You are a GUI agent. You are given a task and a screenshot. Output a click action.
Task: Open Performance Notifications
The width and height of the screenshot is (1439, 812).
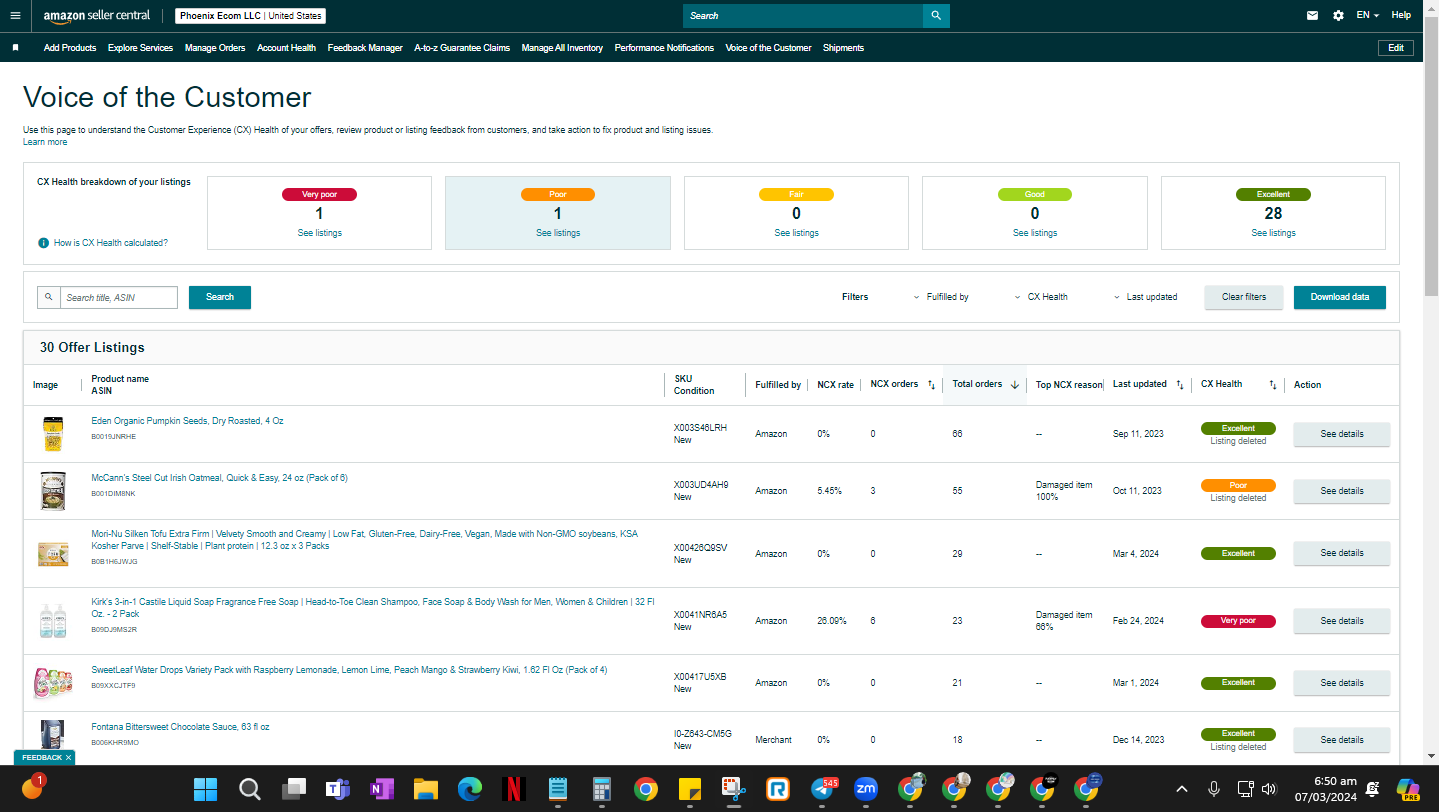point(664,48)
